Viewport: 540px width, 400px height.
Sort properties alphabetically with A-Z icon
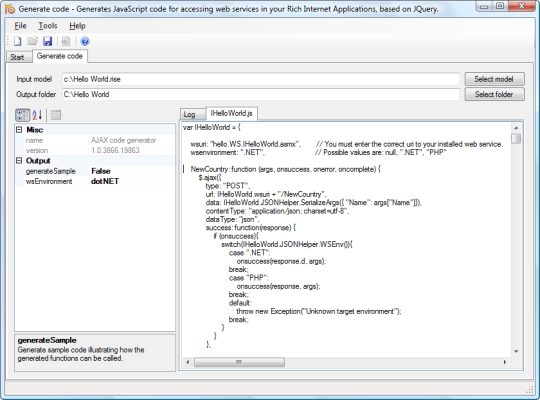[x=37, y=115]
